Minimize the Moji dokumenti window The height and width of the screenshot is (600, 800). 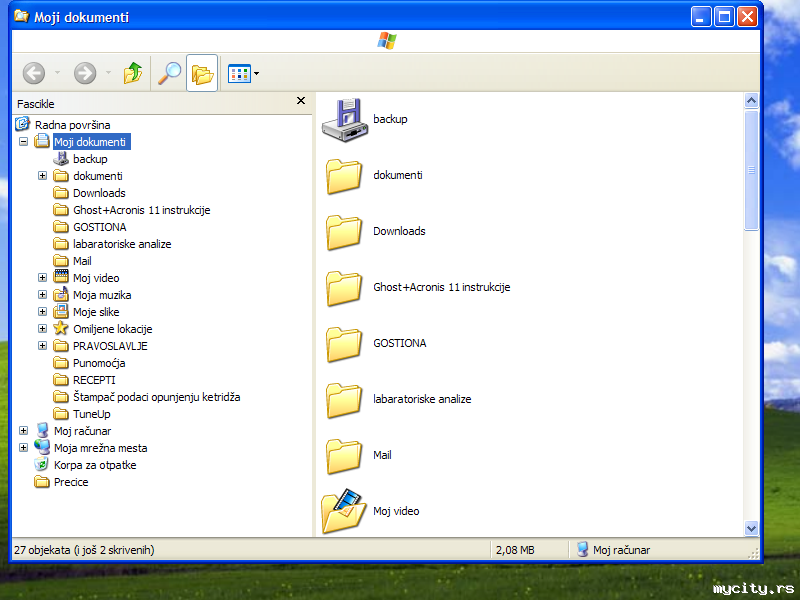(701, 17)
